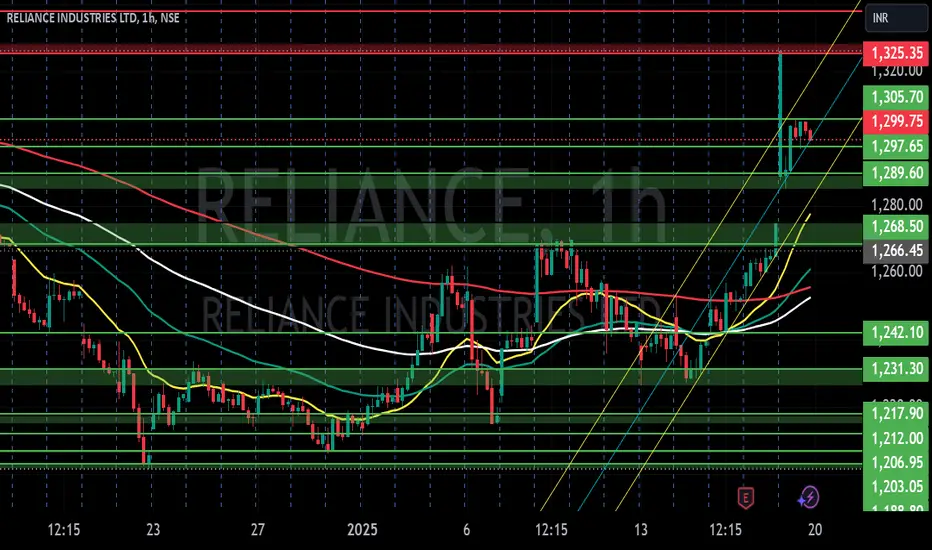932x550 pixels.
Task: Click the 20 date axis label
Action: [x=815, y=529]
